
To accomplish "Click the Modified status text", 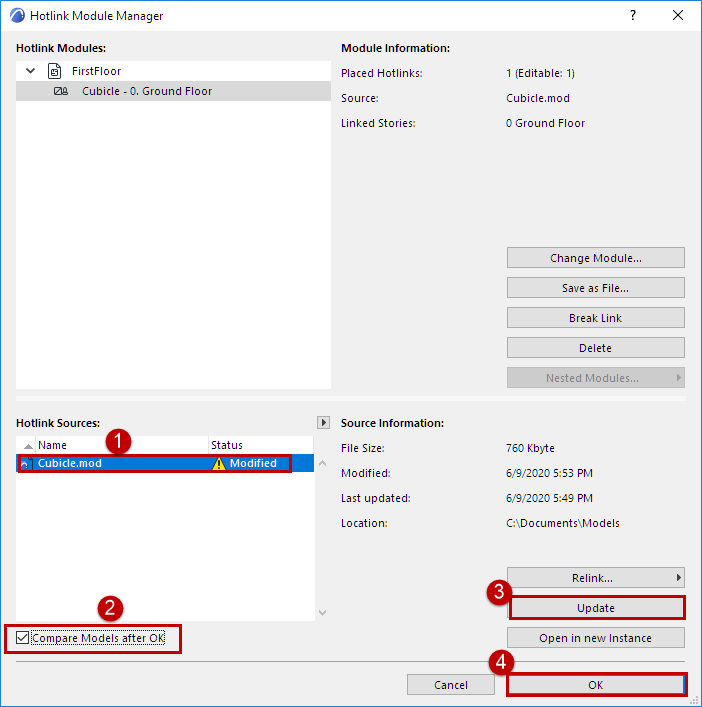I will point(253,463).
